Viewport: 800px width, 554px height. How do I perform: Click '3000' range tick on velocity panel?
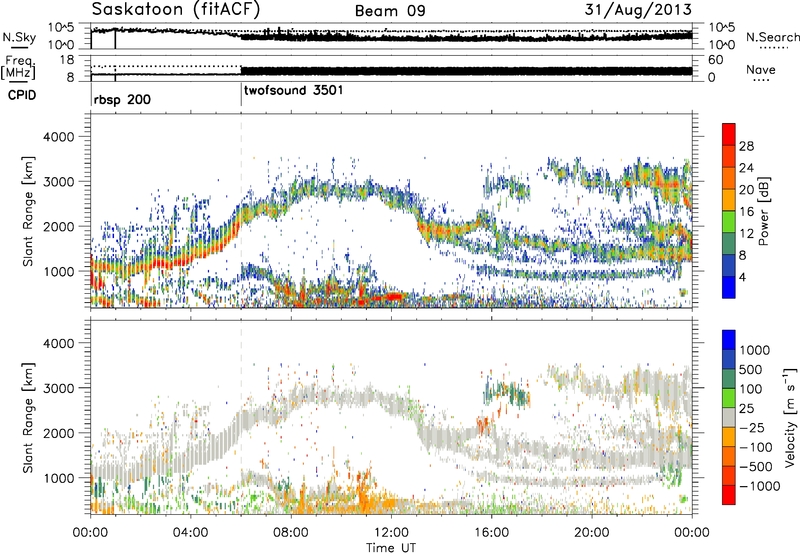pyautogui.click(x=58, y=388)
